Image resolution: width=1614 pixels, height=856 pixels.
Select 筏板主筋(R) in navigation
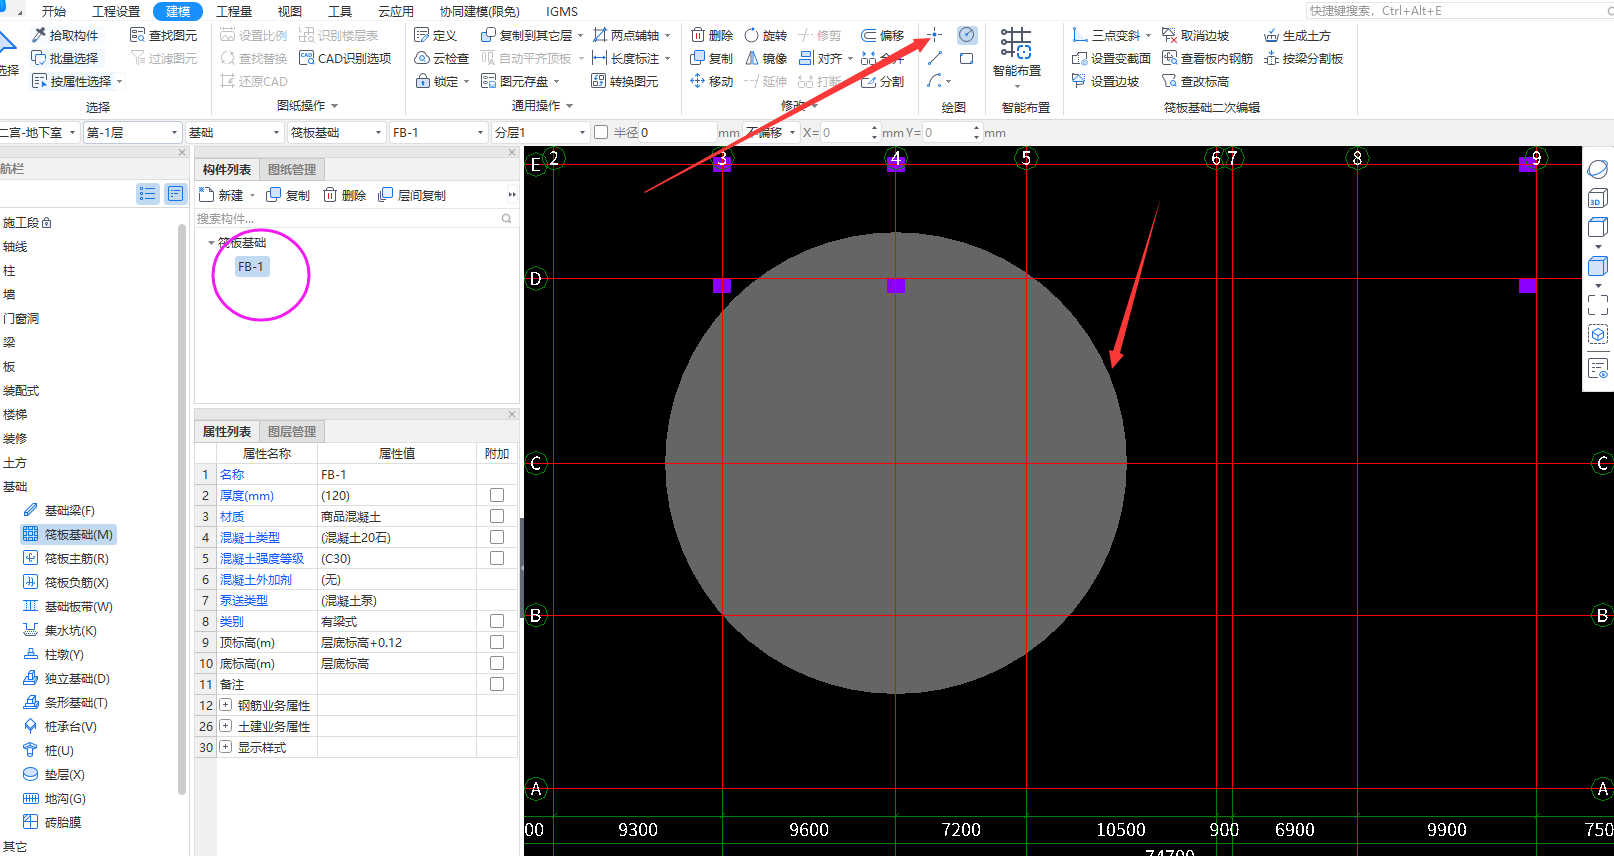[x=66, y=559]
